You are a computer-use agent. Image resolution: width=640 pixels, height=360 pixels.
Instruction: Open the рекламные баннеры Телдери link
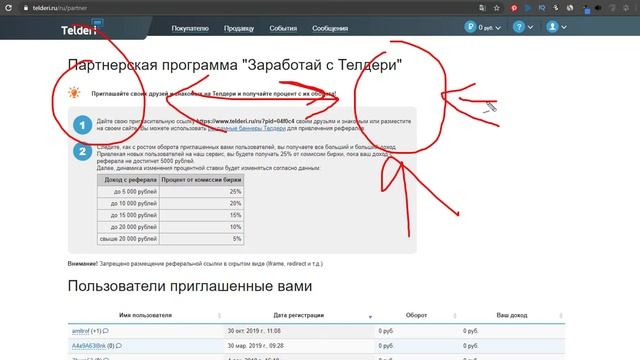point(247,128)
